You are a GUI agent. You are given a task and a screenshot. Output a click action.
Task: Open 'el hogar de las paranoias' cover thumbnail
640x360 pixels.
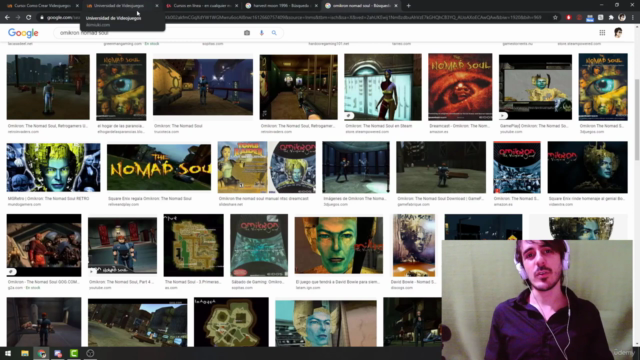pyautogui.click(x=121, y=87)
